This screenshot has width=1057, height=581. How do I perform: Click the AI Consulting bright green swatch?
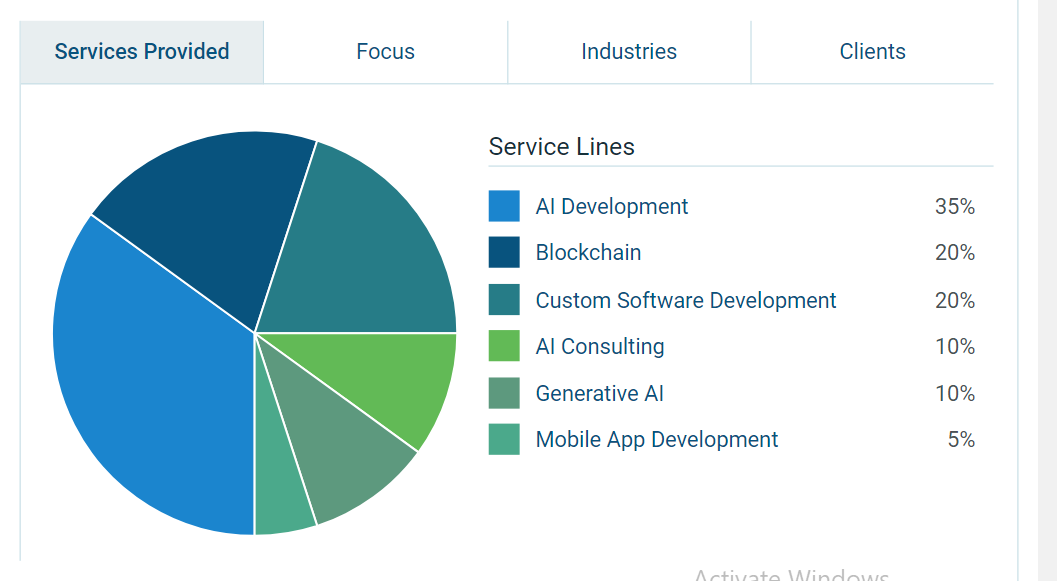(504, 346)
